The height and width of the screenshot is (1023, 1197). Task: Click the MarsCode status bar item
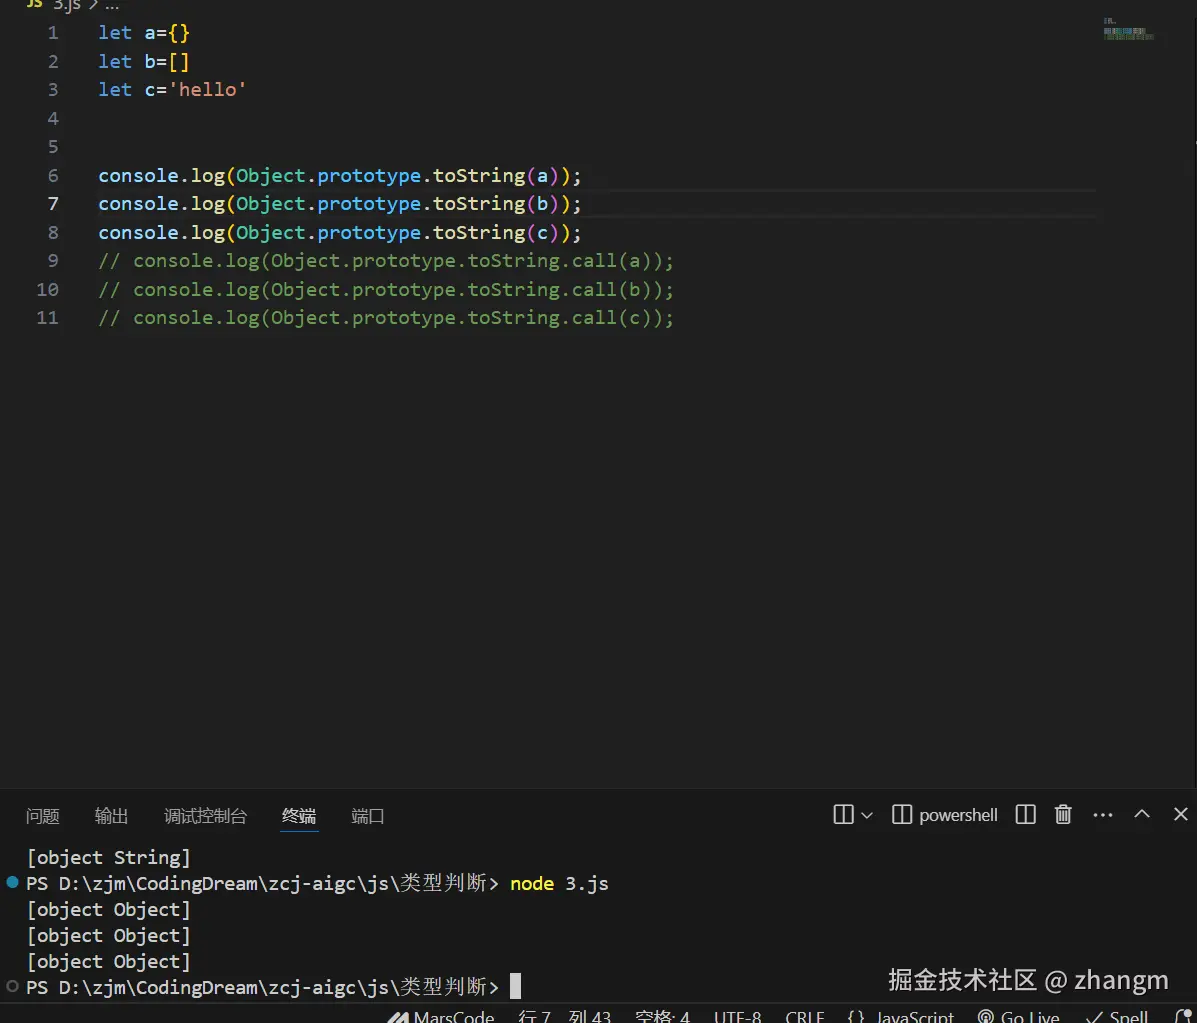point(440,1016)
